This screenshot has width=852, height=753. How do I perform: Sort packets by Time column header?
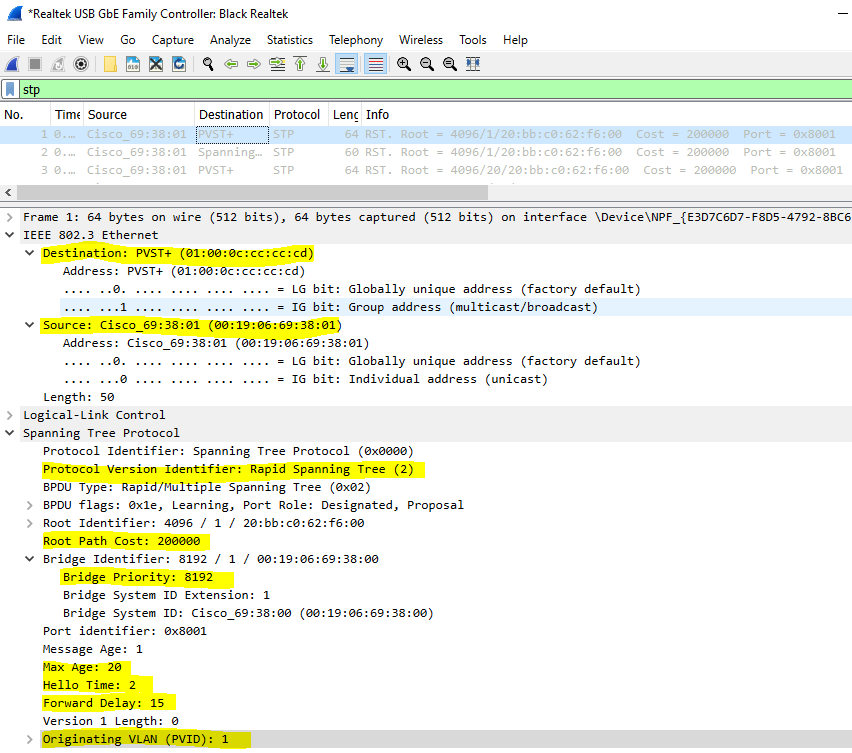coord(67,115)
